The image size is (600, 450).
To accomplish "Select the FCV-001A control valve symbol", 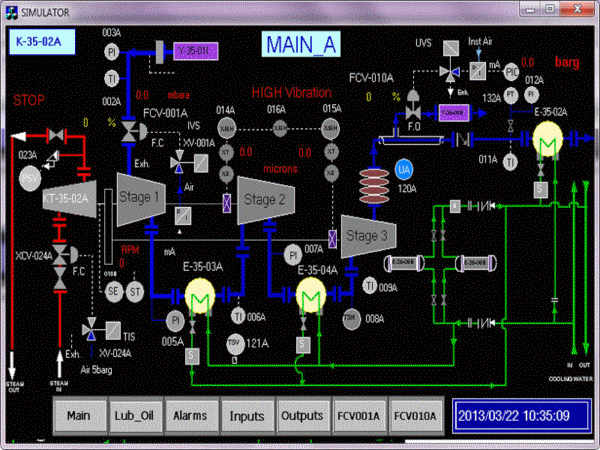I will pyautogui.click(x=133, y=131).
